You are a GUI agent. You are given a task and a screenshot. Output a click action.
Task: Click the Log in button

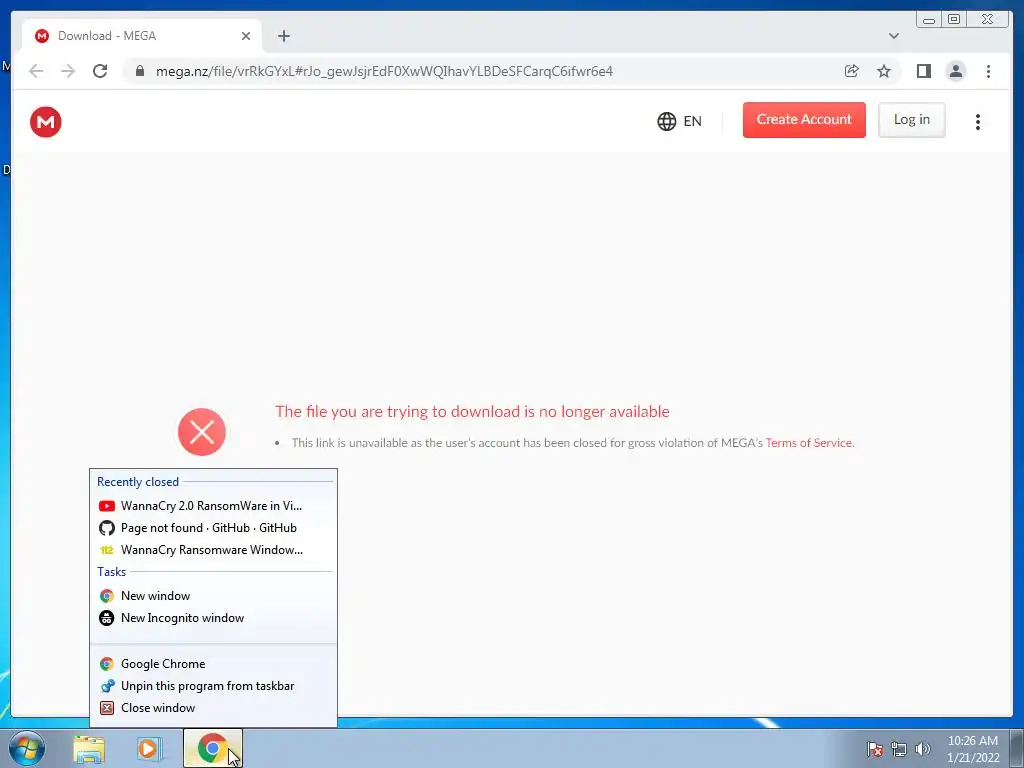[x=912, y=120]
